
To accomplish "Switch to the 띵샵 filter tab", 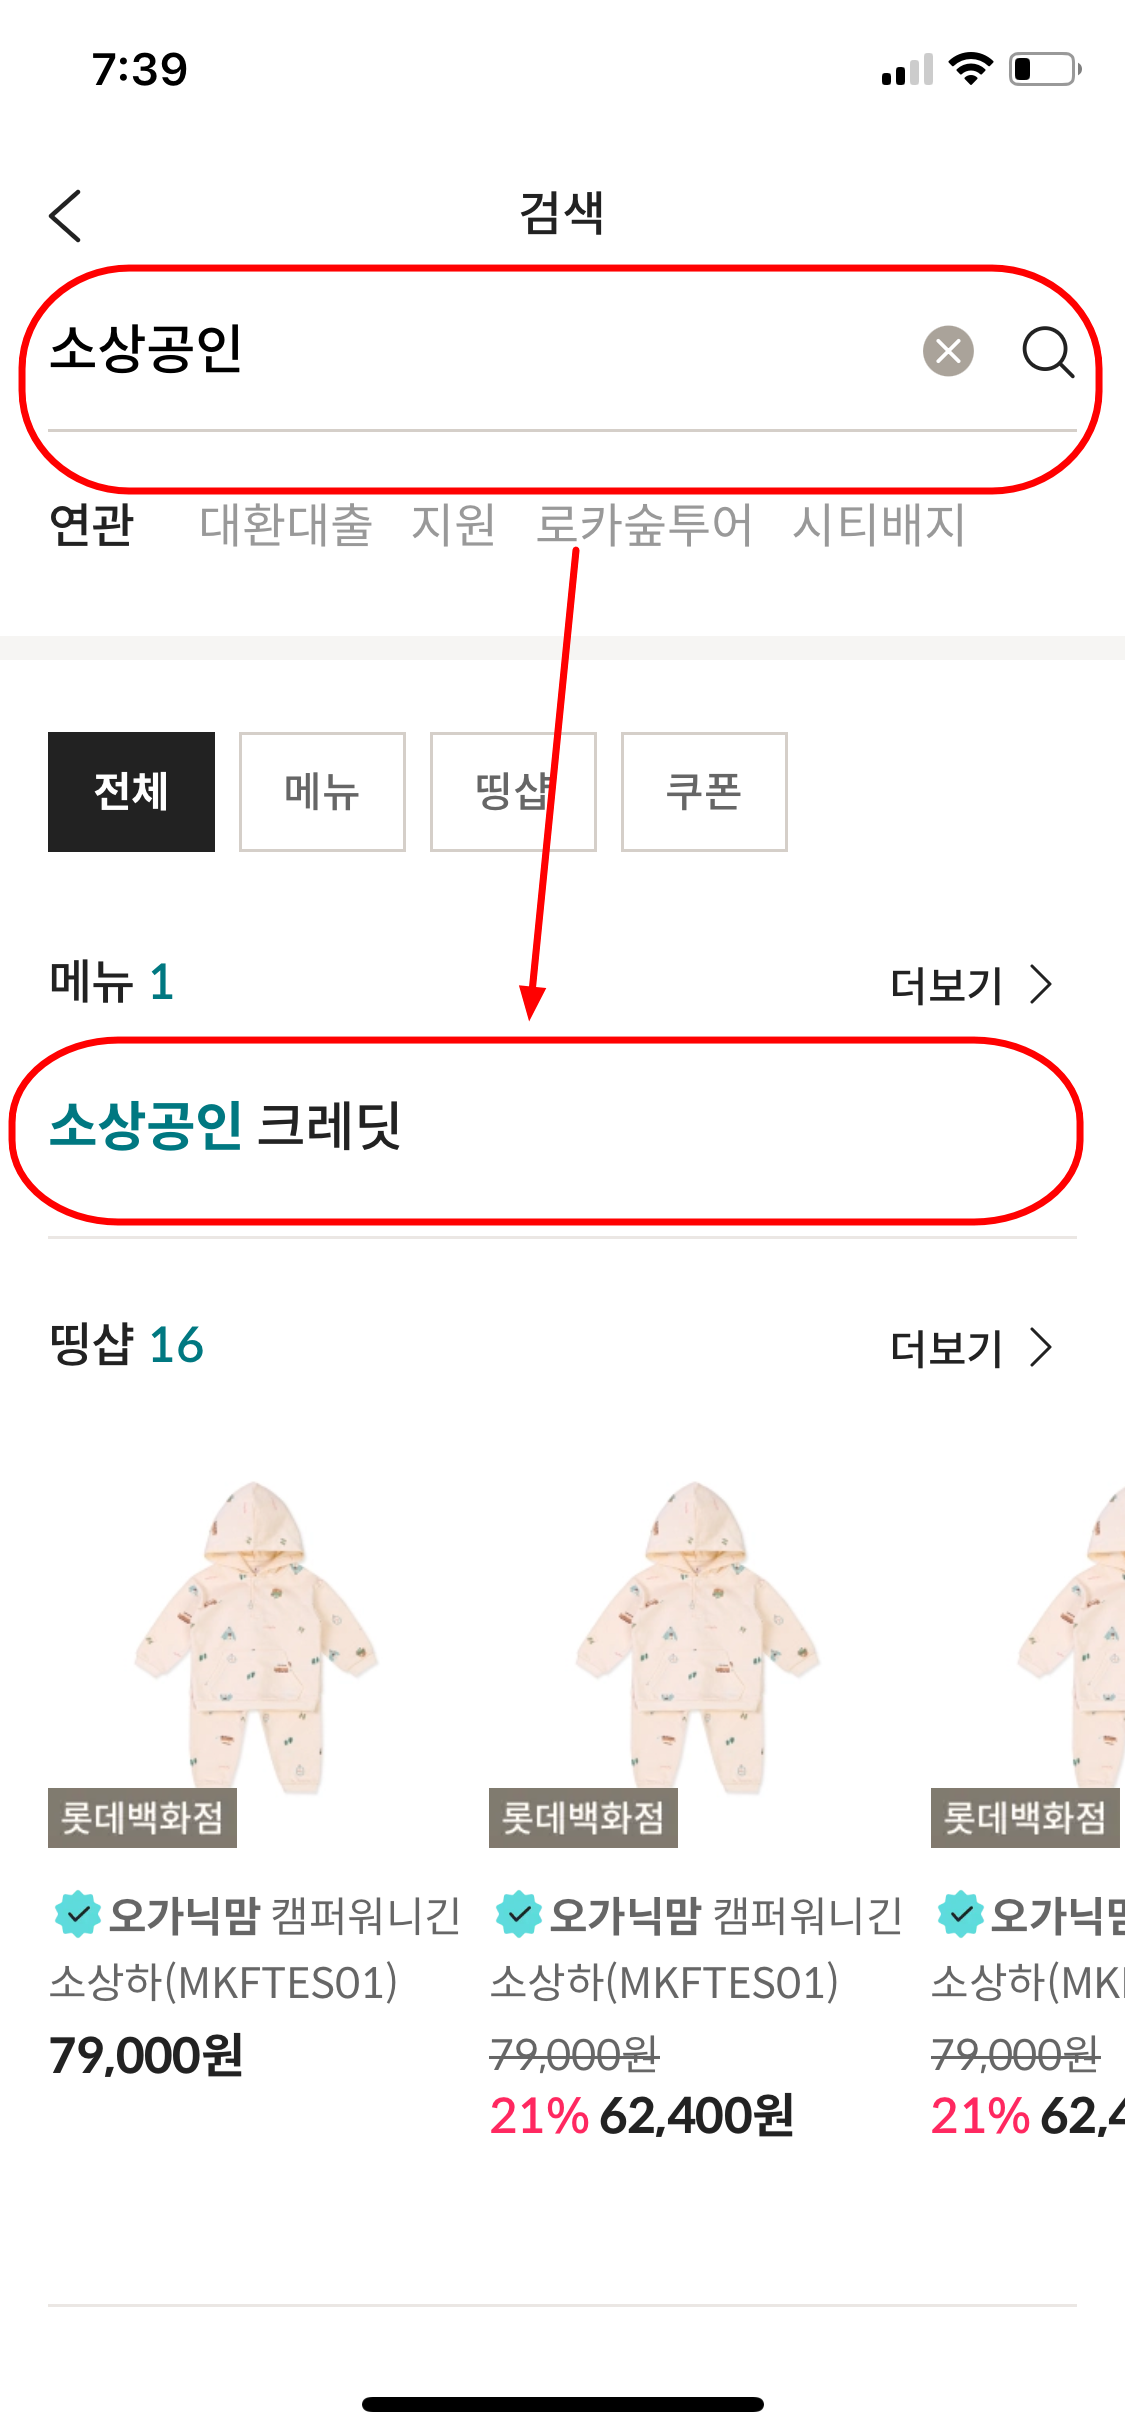I will click(x=513, y=792).
